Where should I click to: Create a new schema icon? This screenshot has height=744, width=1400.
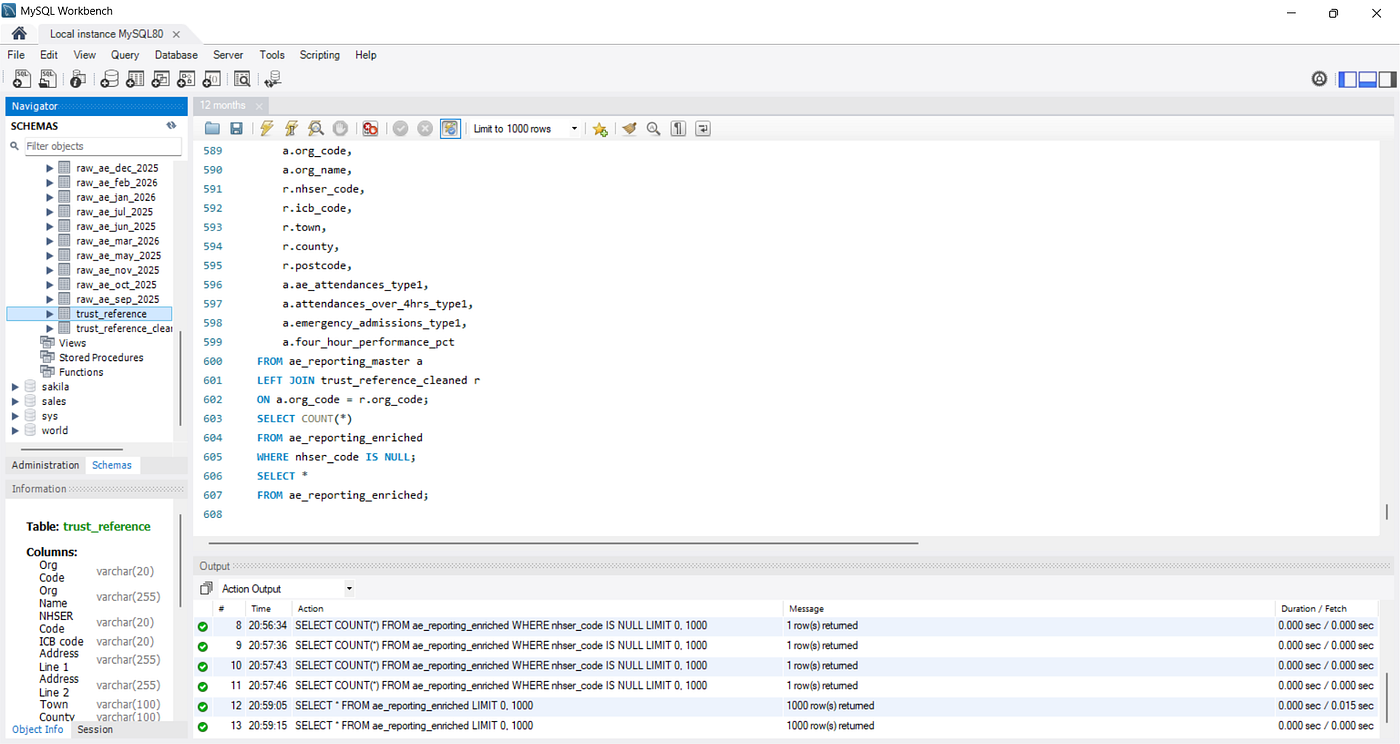coord(109,79)
